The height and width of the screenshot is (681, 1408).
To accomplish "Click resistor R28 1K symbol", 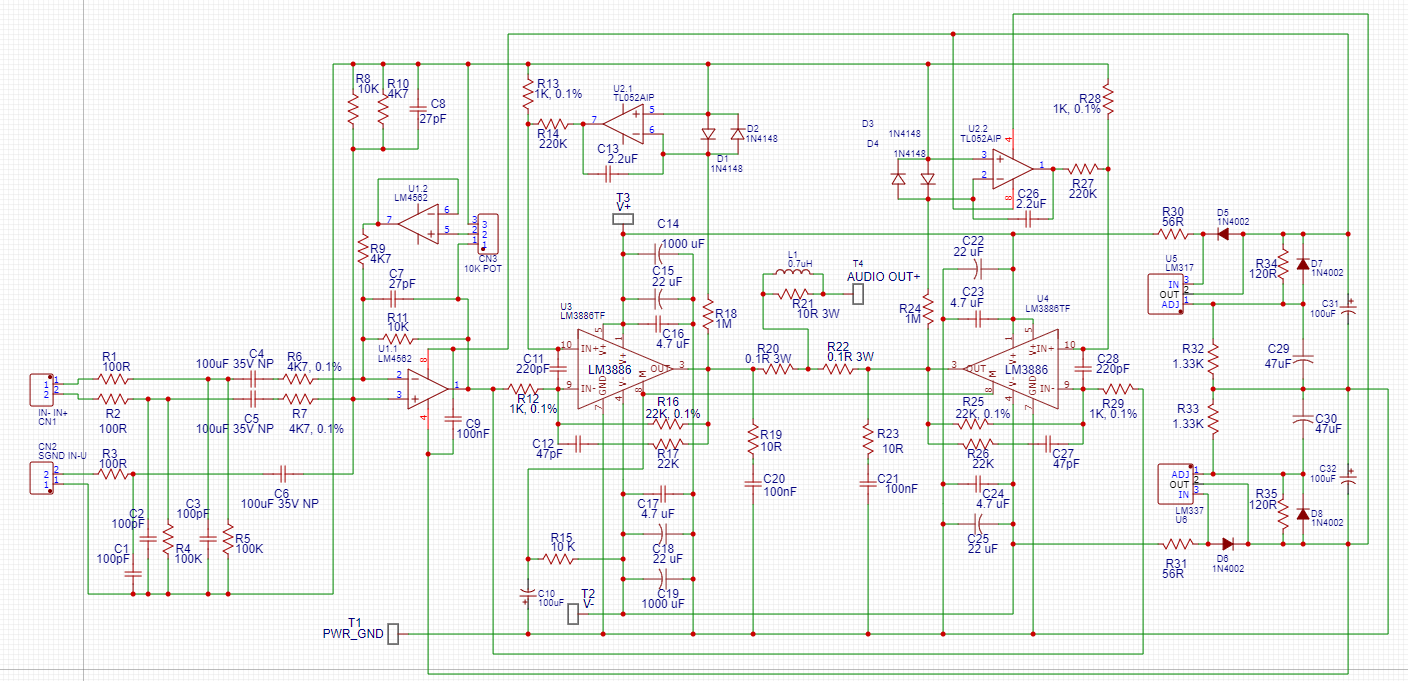I will (x=1107, y=100).
